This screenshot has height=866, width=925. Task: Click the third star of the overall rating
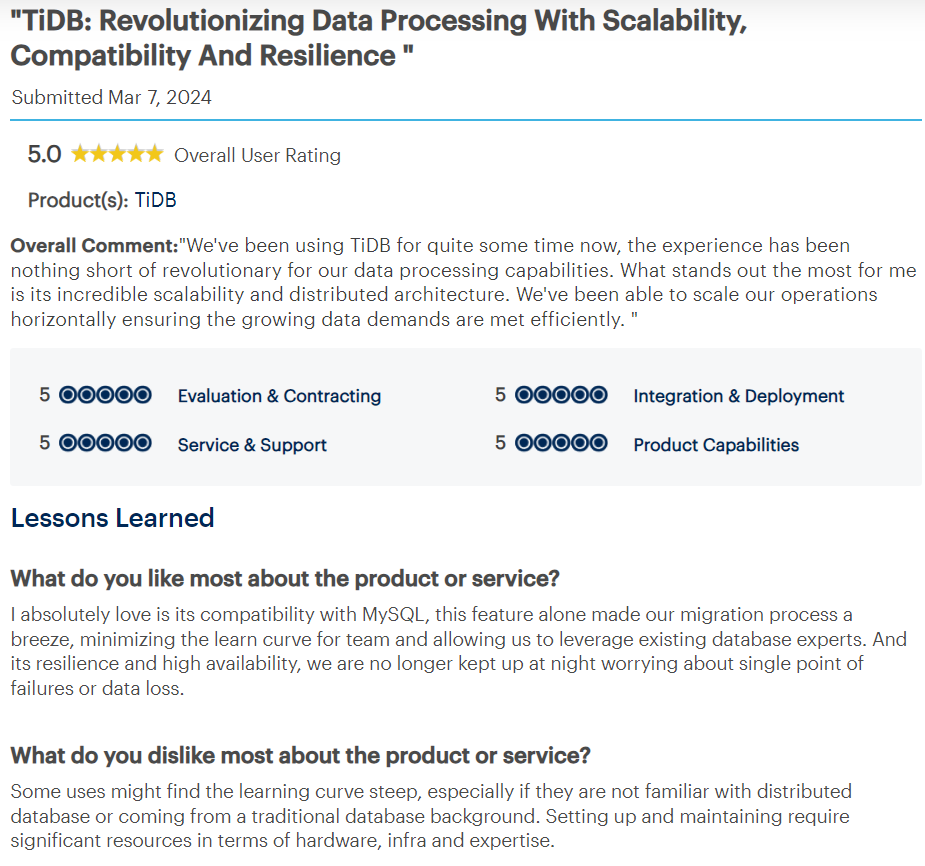point(116,154)
